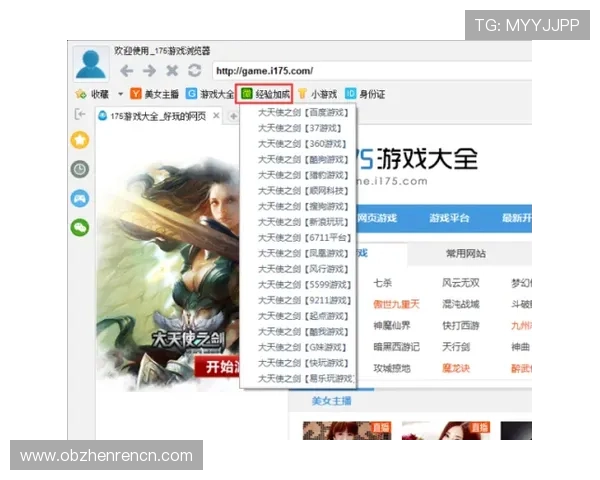Open the 经验加成 bookmark menu
Viewport: 600px width, 480px height.
click(264, 94)
